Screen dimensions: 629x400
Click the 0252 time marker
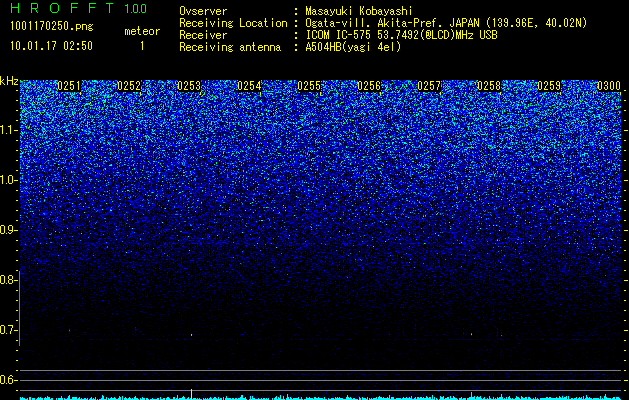point(129,86)
